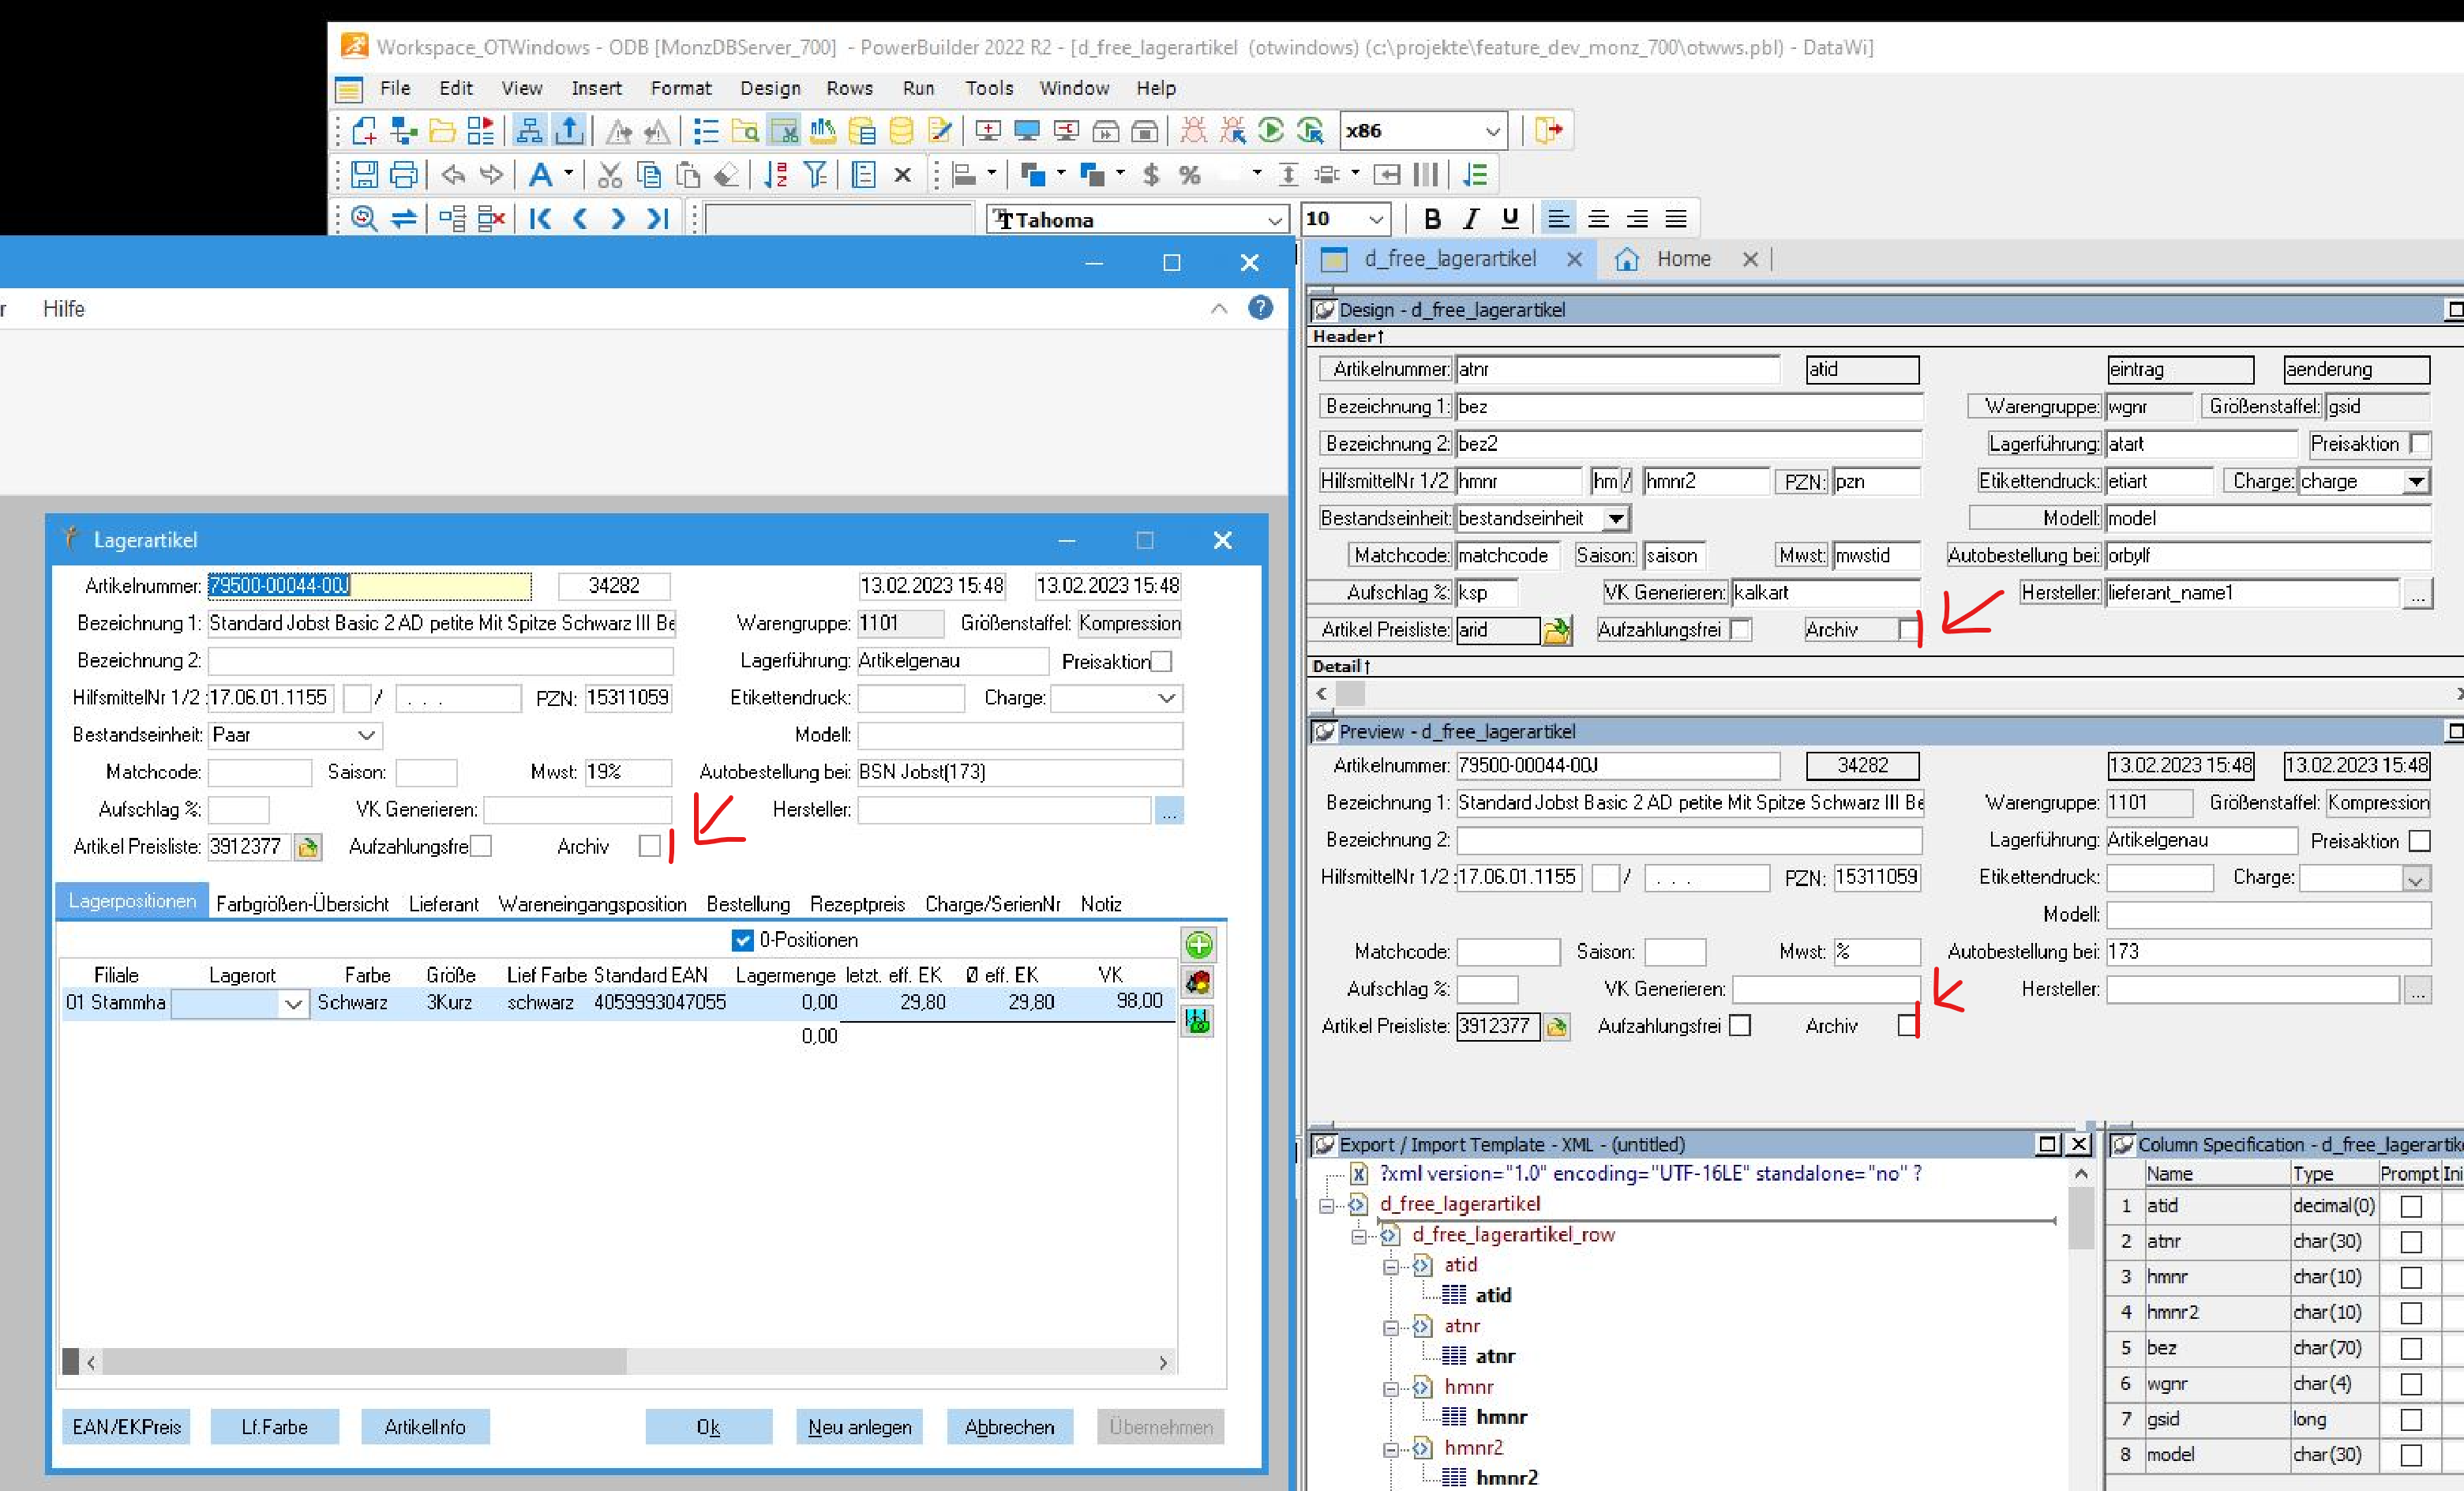Click the Print icon in toolbar
Viewport: 2464px width, 1491px height.
tap(403, 175)
